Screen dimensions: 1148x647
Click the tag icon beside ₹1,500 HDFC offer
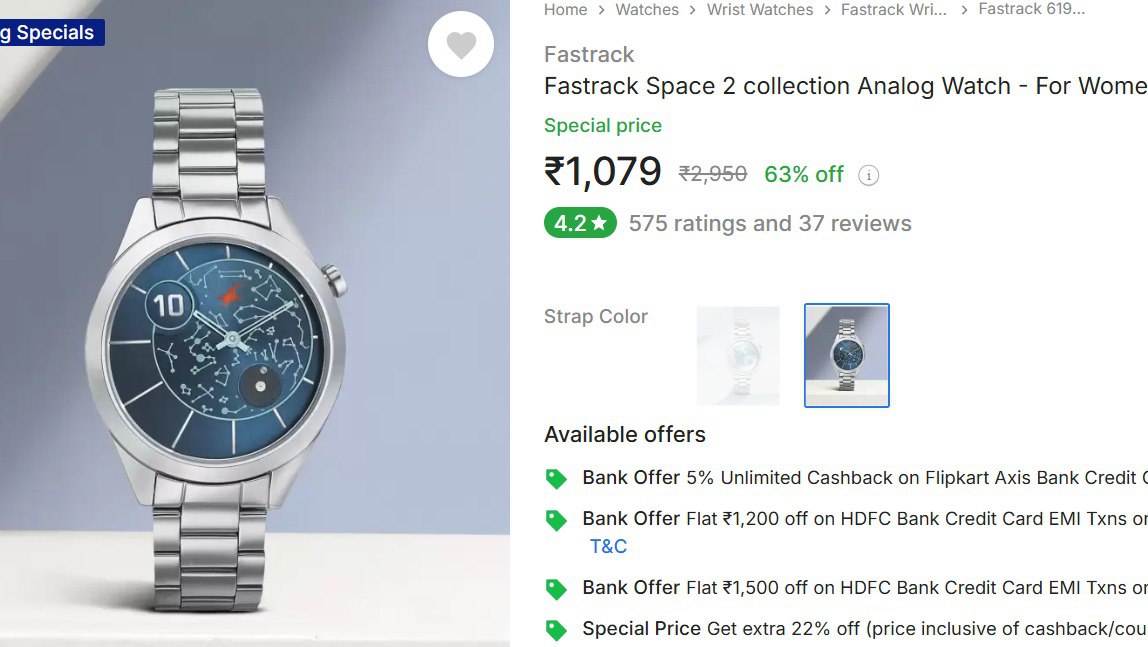coord(556,589)
